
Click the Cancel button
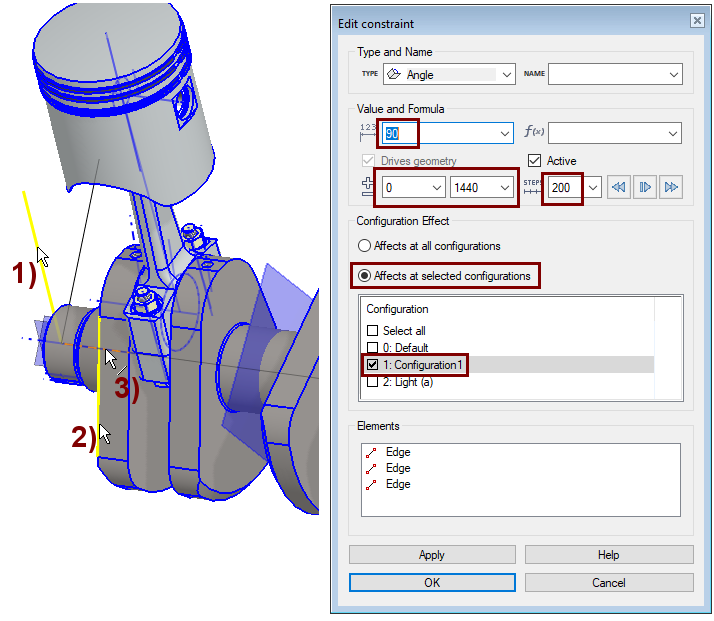609,582
